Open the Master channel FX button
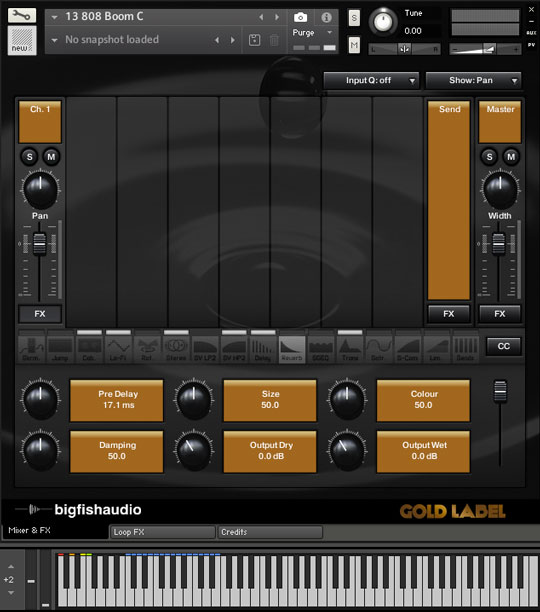Image resolution: width=540 pixels, height=612 pixels. (x=500, y=314)
